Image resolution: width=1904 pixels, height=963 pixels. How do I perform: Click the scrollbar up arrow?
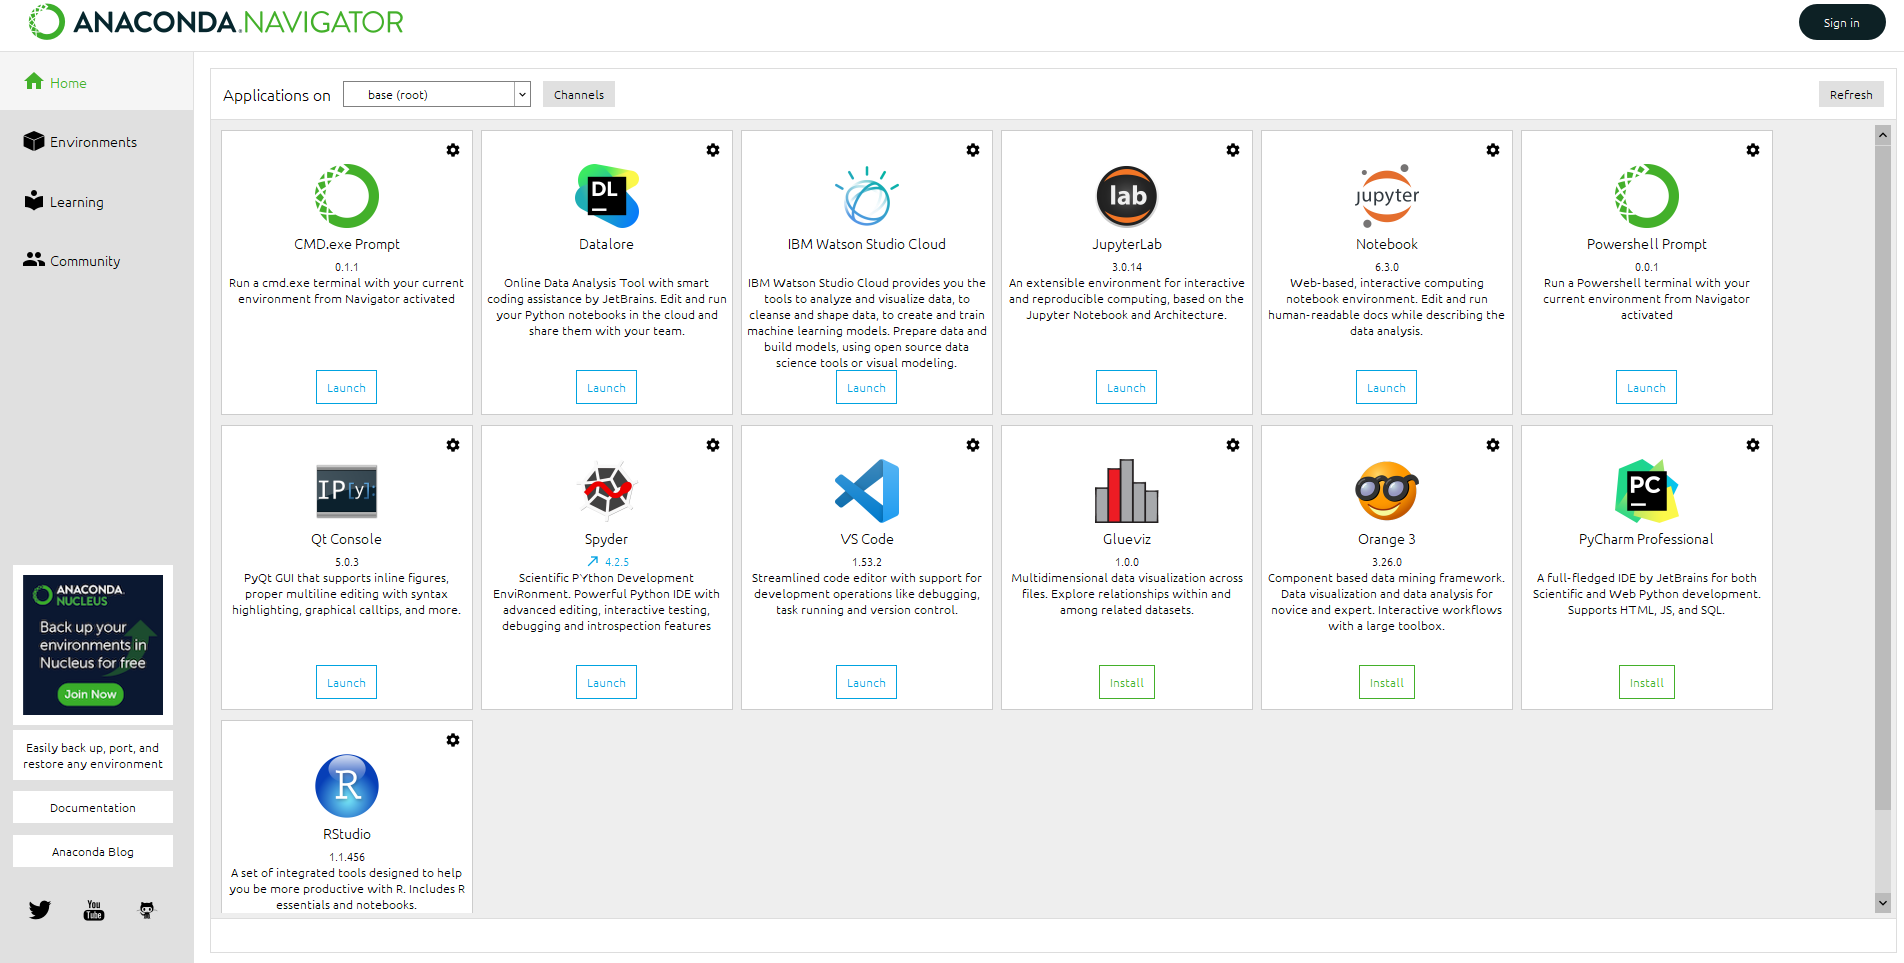(1883, 134)
